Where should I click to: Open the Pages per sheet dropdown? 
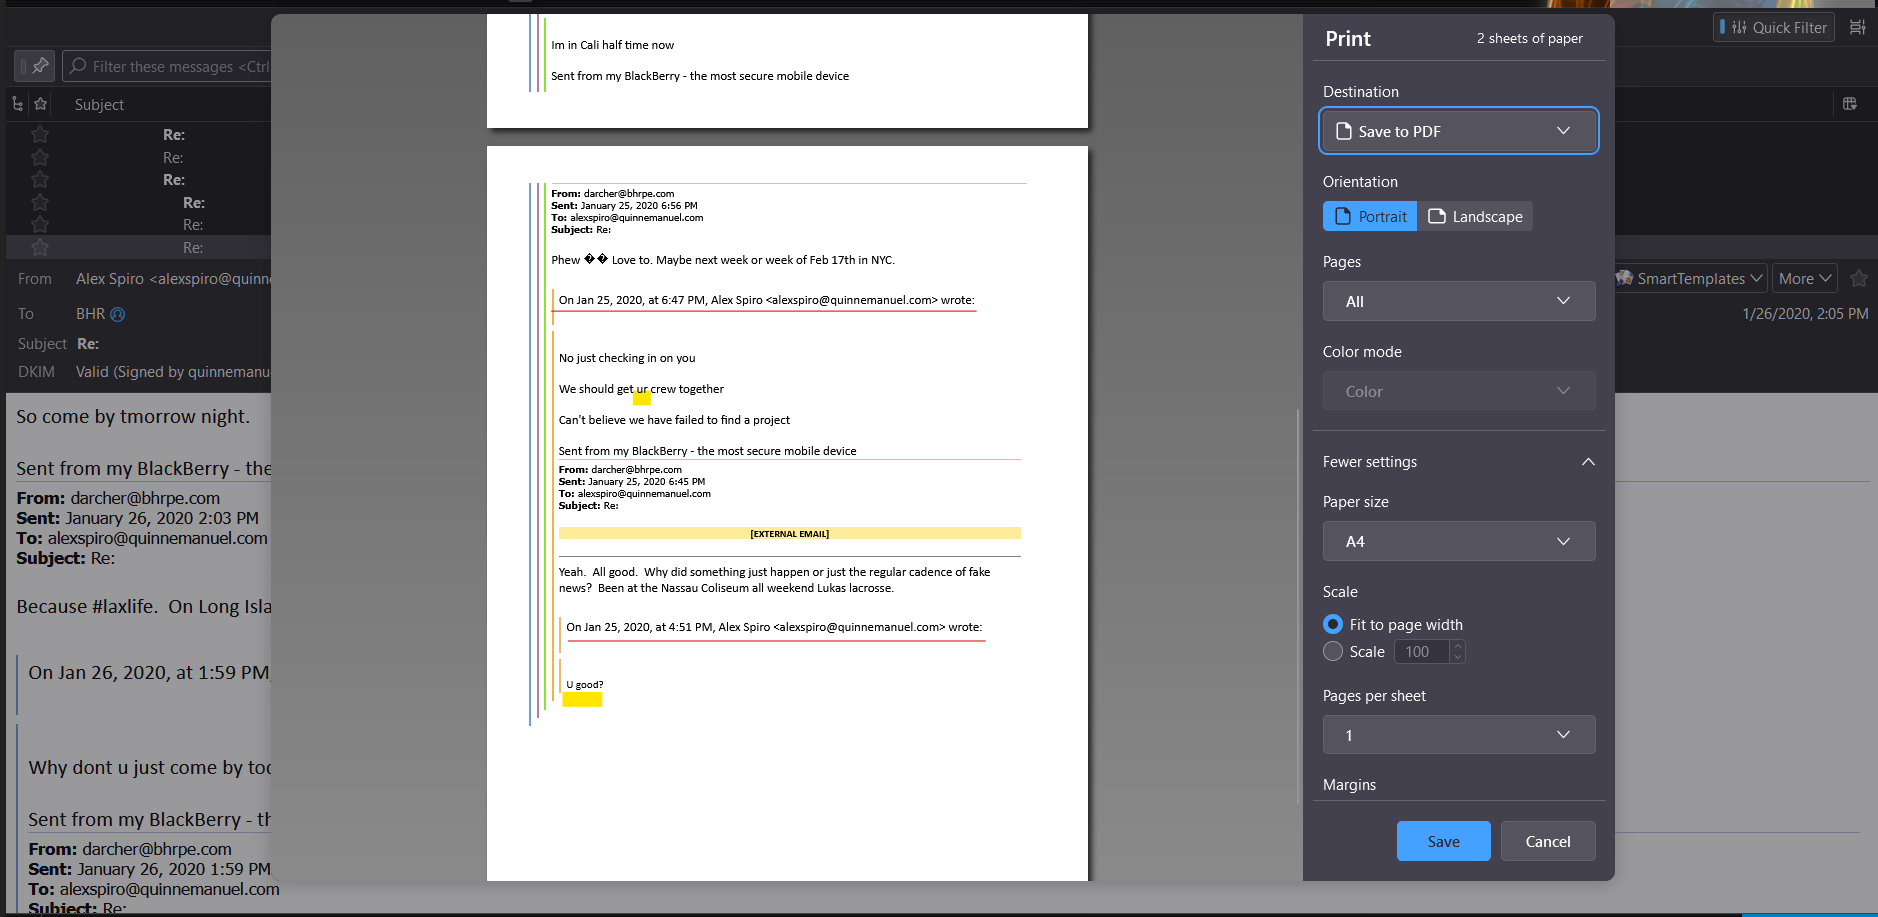(1458, 735)
